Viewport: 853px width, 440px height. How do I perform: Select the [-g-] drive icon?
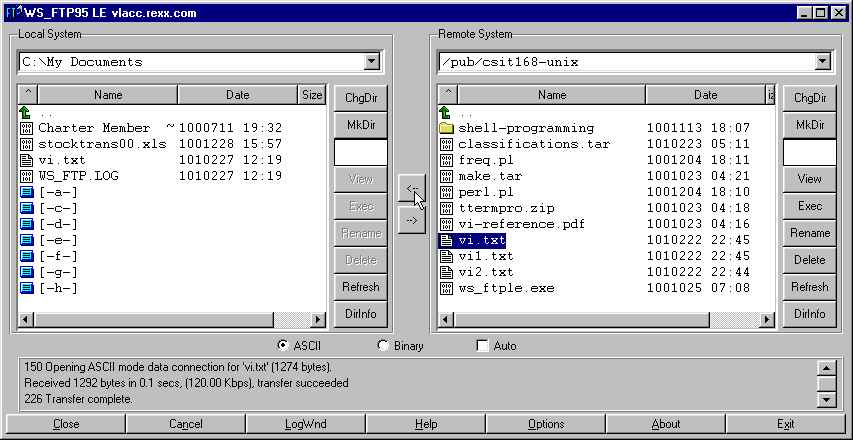pos(26,272)
